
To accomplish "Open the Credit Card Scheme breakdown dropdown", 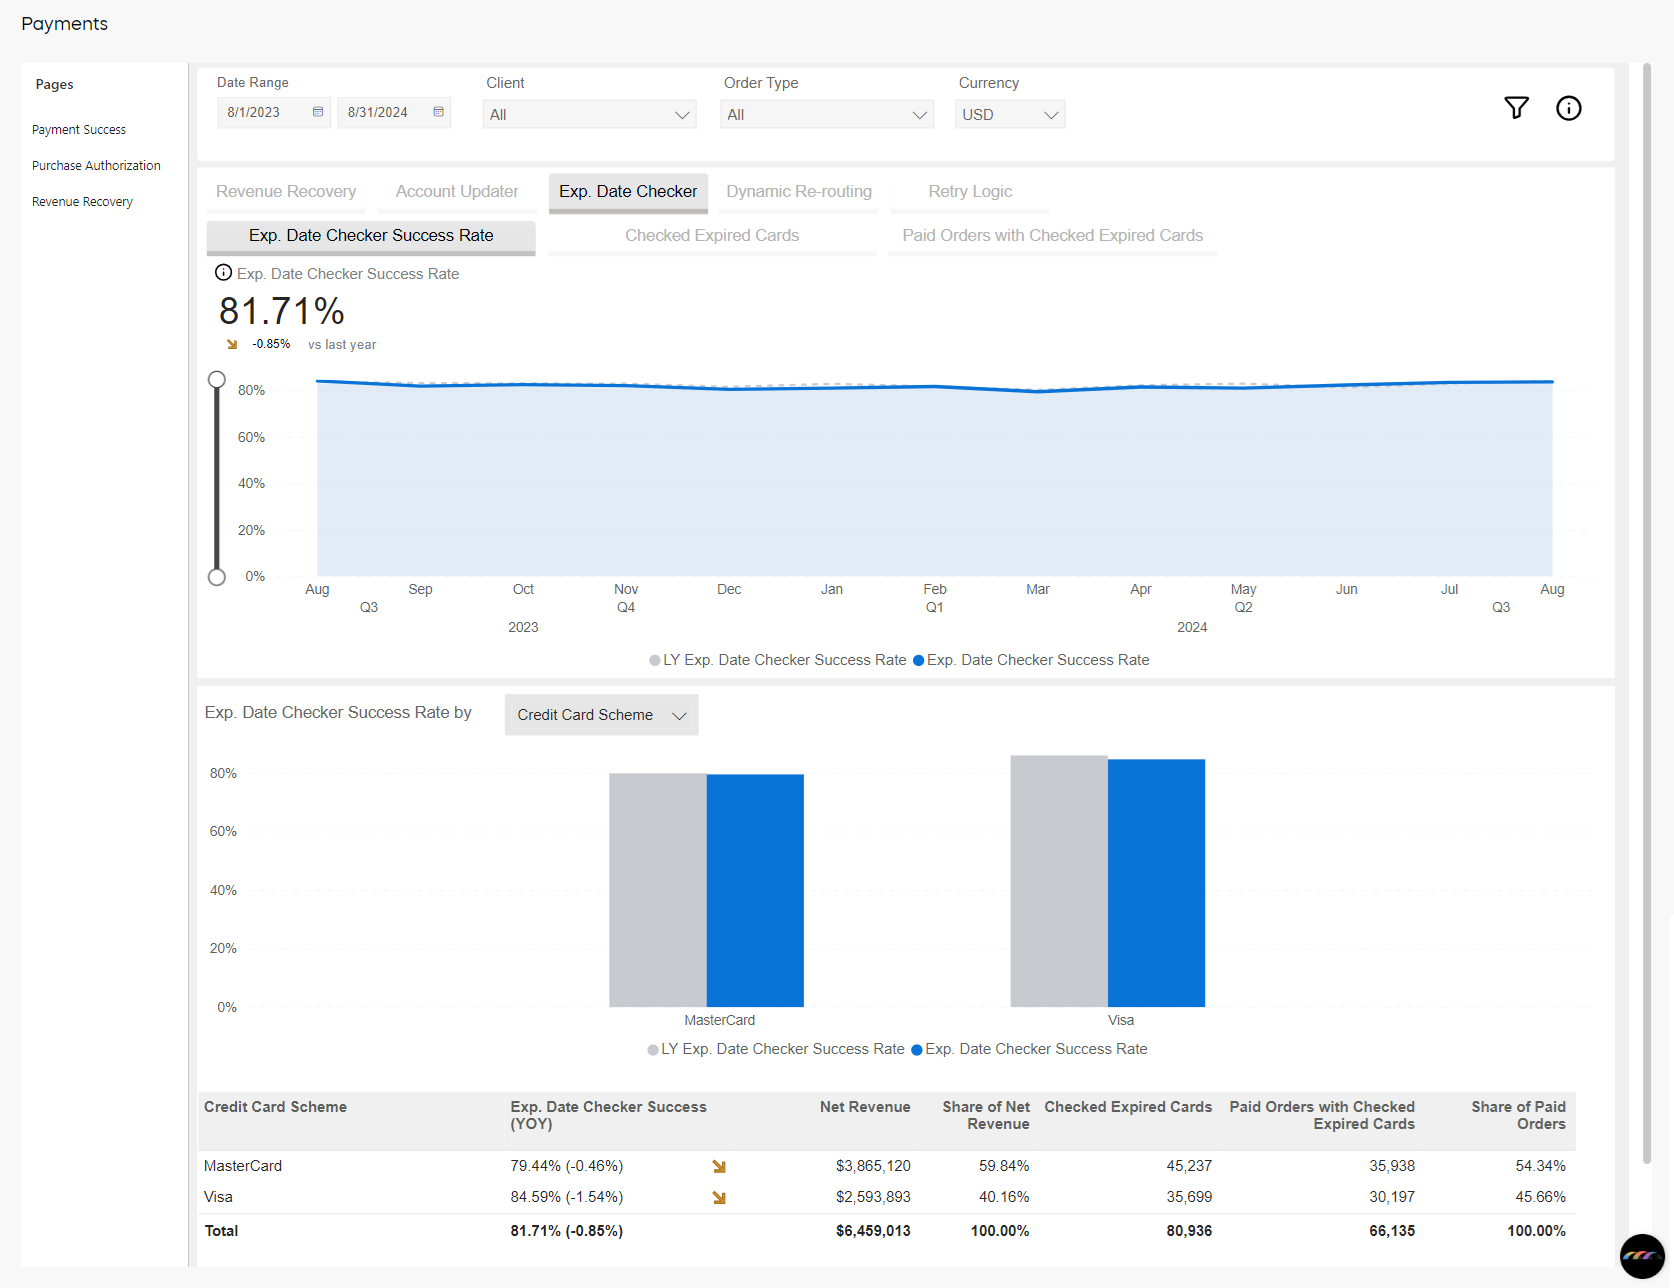I will point(601,715).
